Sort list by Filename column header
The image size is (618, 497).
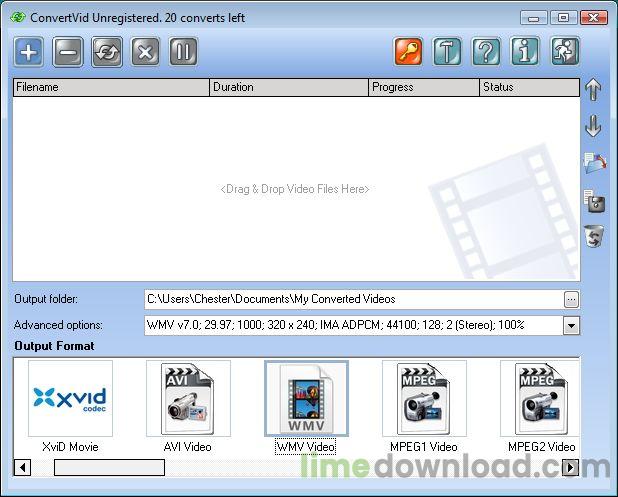110,87
